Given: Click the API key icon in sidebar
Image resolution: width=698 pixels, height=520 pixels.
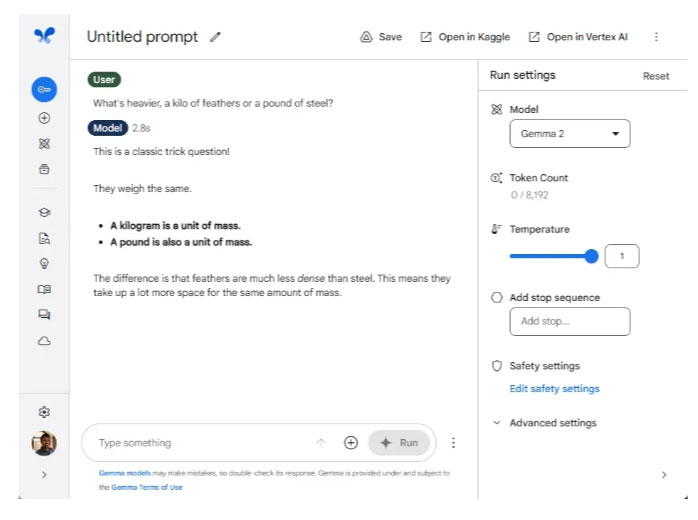Looking at the screenshot, I should pos(44,90).
